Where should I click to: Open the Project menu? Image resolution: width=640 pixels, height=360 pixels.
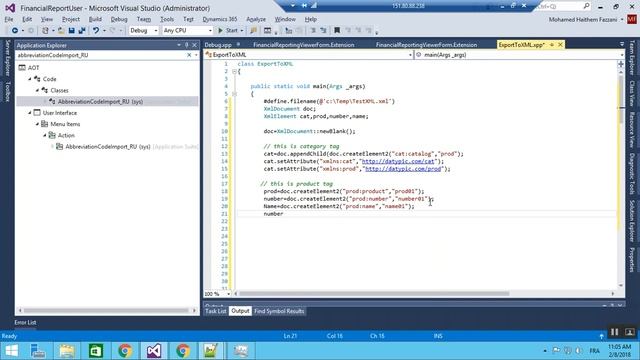71,19
